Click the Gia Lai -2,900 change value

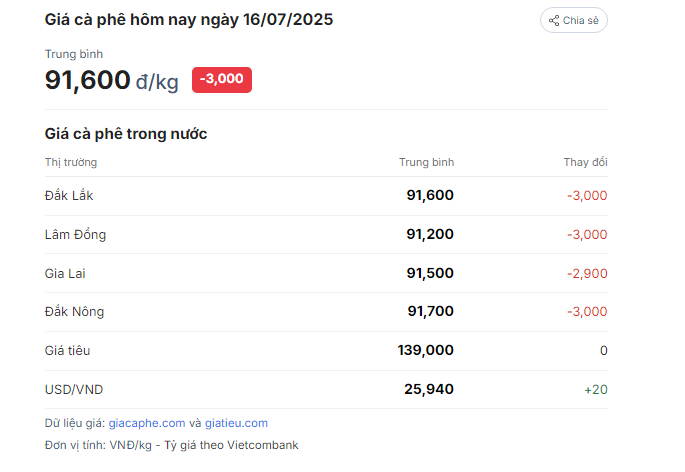(587, 274)
